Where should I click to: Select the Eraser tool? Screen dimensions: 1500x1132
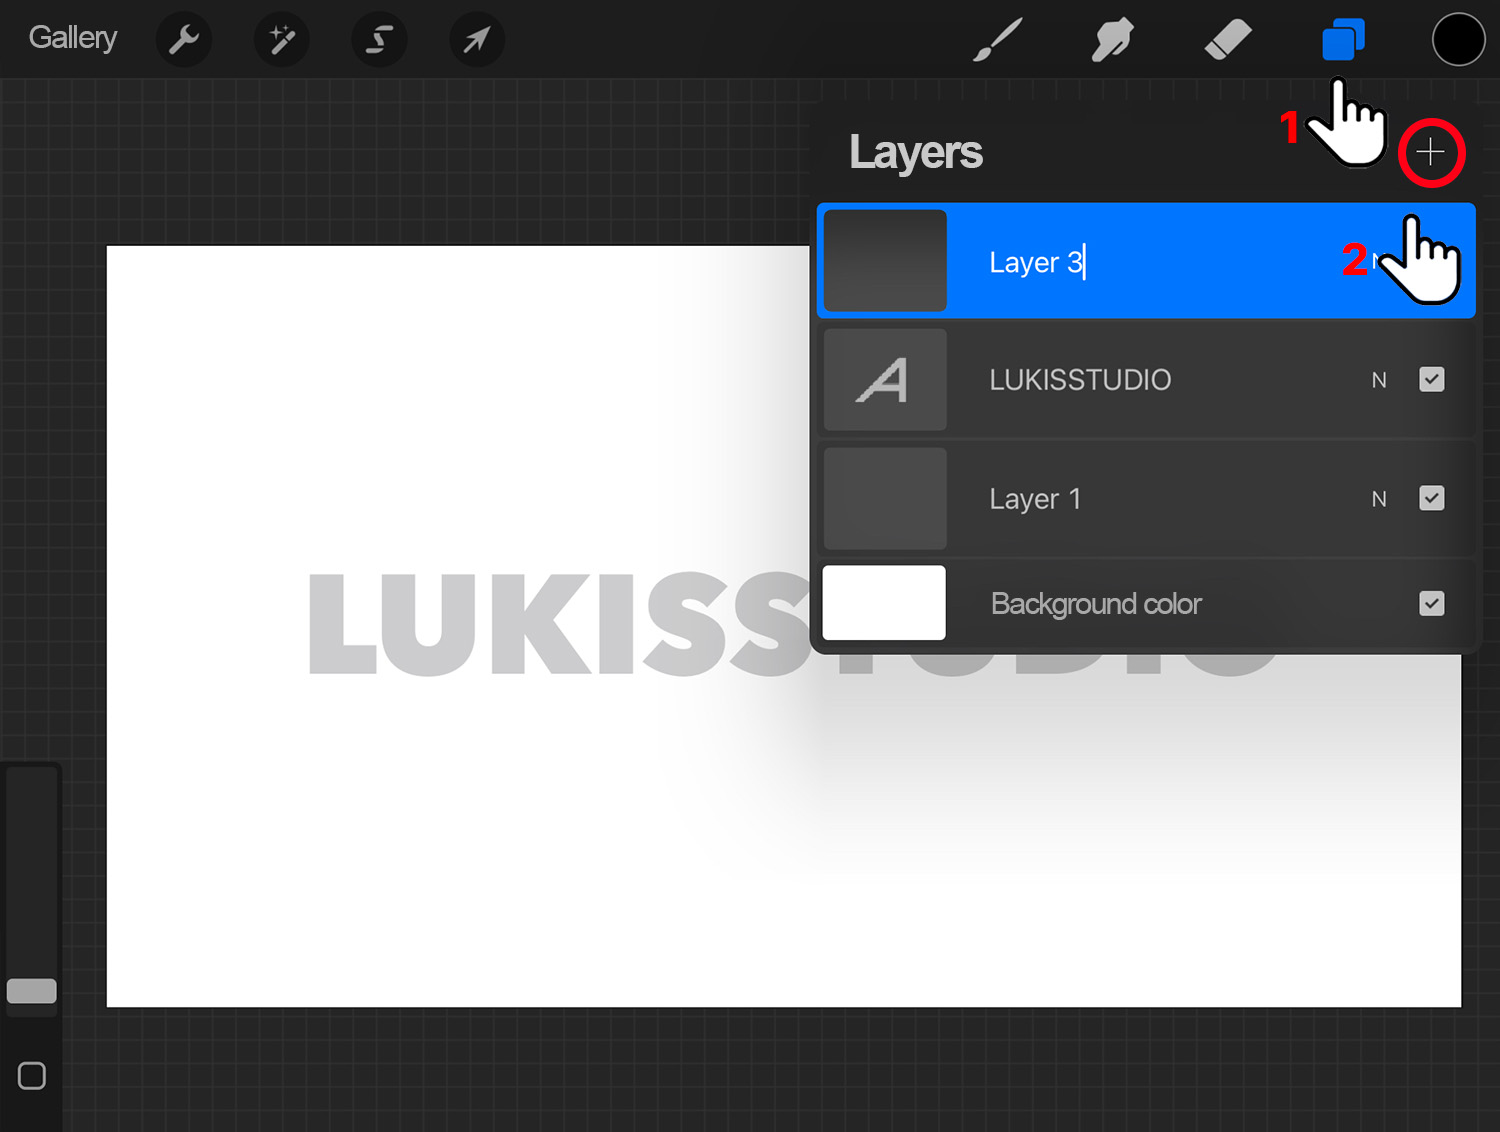(x=1228, y=41)
